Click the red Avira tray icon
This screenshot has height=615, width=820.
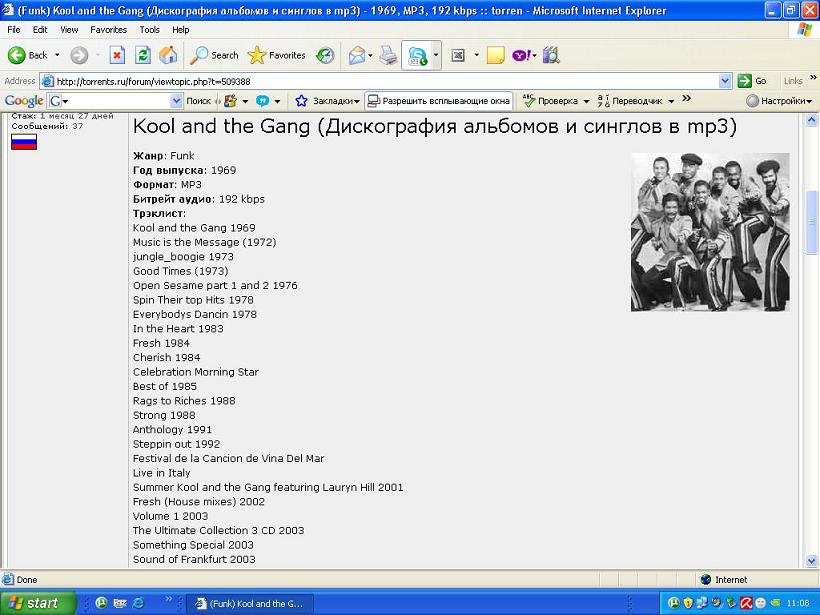click(x=746, y=603)
